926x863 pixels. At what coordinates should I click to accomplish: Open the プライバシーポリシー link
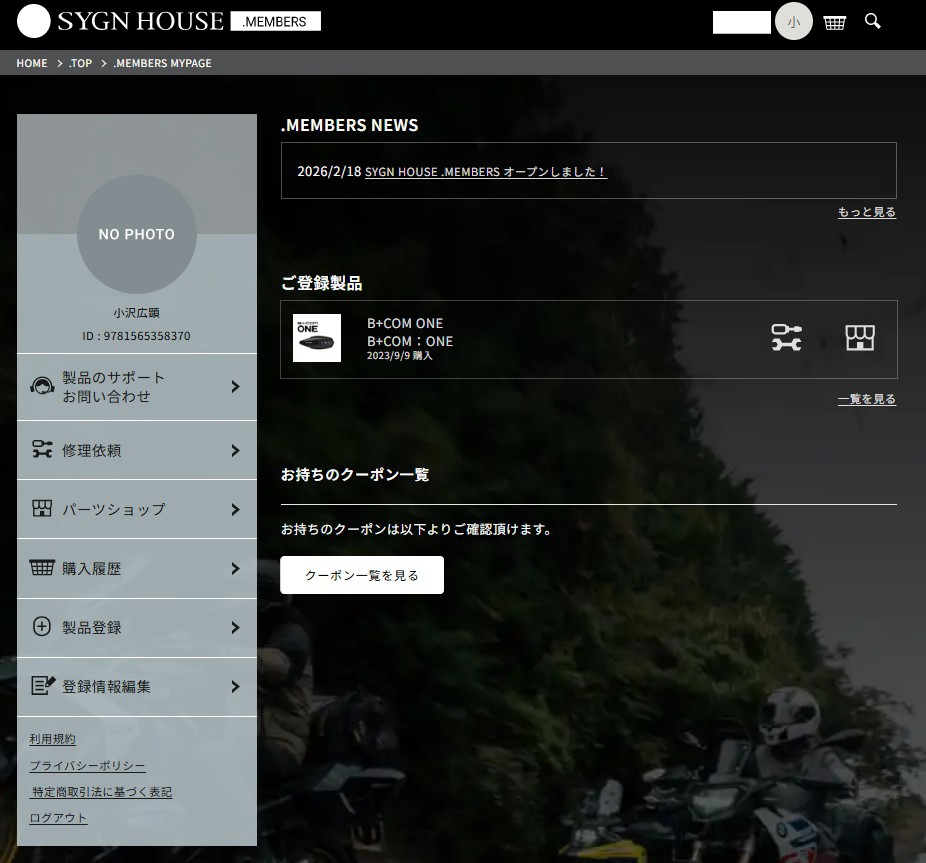87,766
